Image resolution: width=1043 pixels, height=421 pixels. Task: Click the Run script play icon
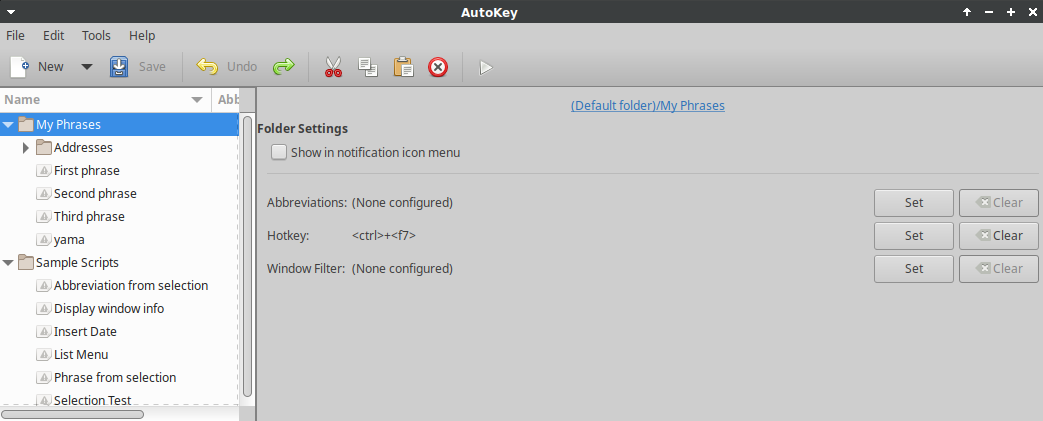click(x=486, y=67)
